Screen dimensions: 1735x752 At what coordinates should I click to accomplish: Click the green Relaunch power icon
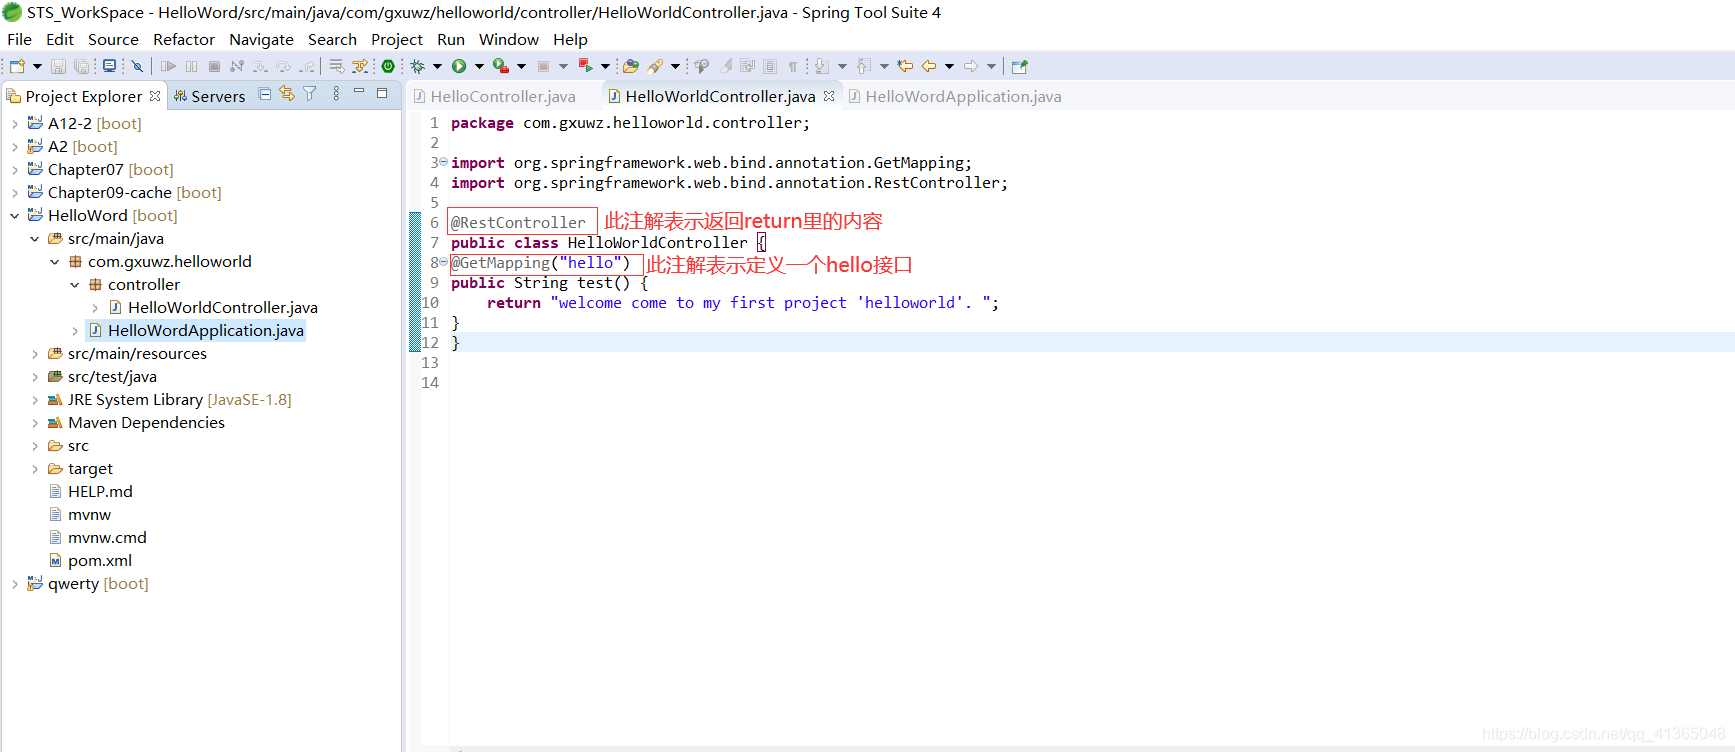[x=388, y=66]
